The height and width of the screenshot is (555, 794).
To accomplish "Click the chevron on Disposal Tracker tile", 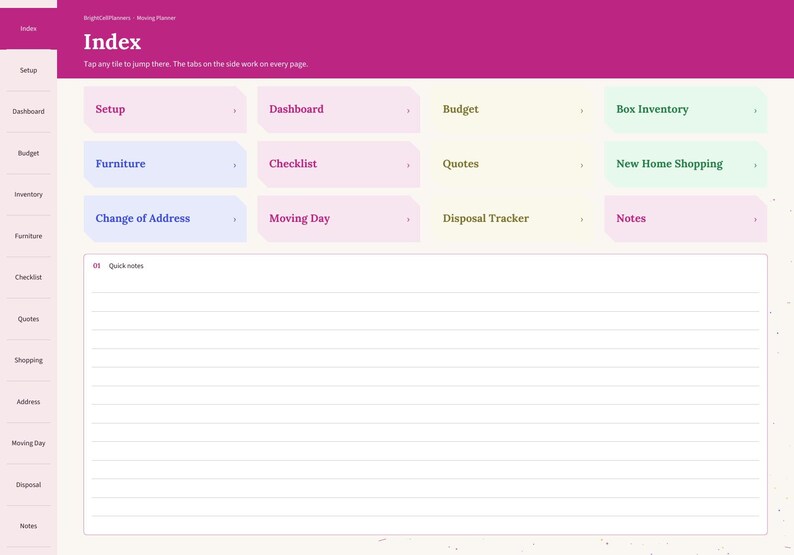I will pyautogui.click(x=582, y=219).
